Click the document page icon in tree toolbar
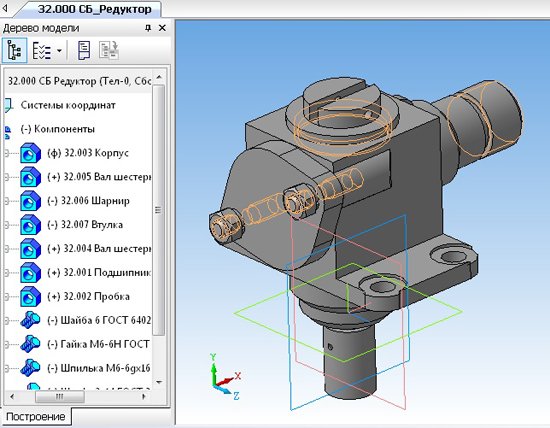Screen dimensions: 550x428 (x=84, y=50)
